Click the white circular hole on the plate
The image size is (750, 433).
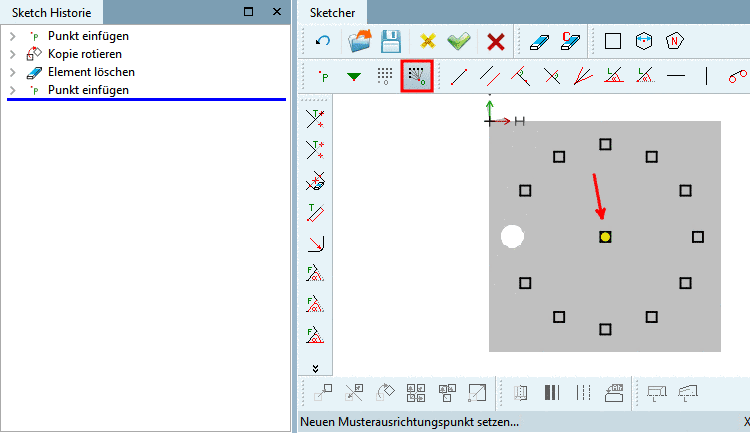[x=512, y=236]
